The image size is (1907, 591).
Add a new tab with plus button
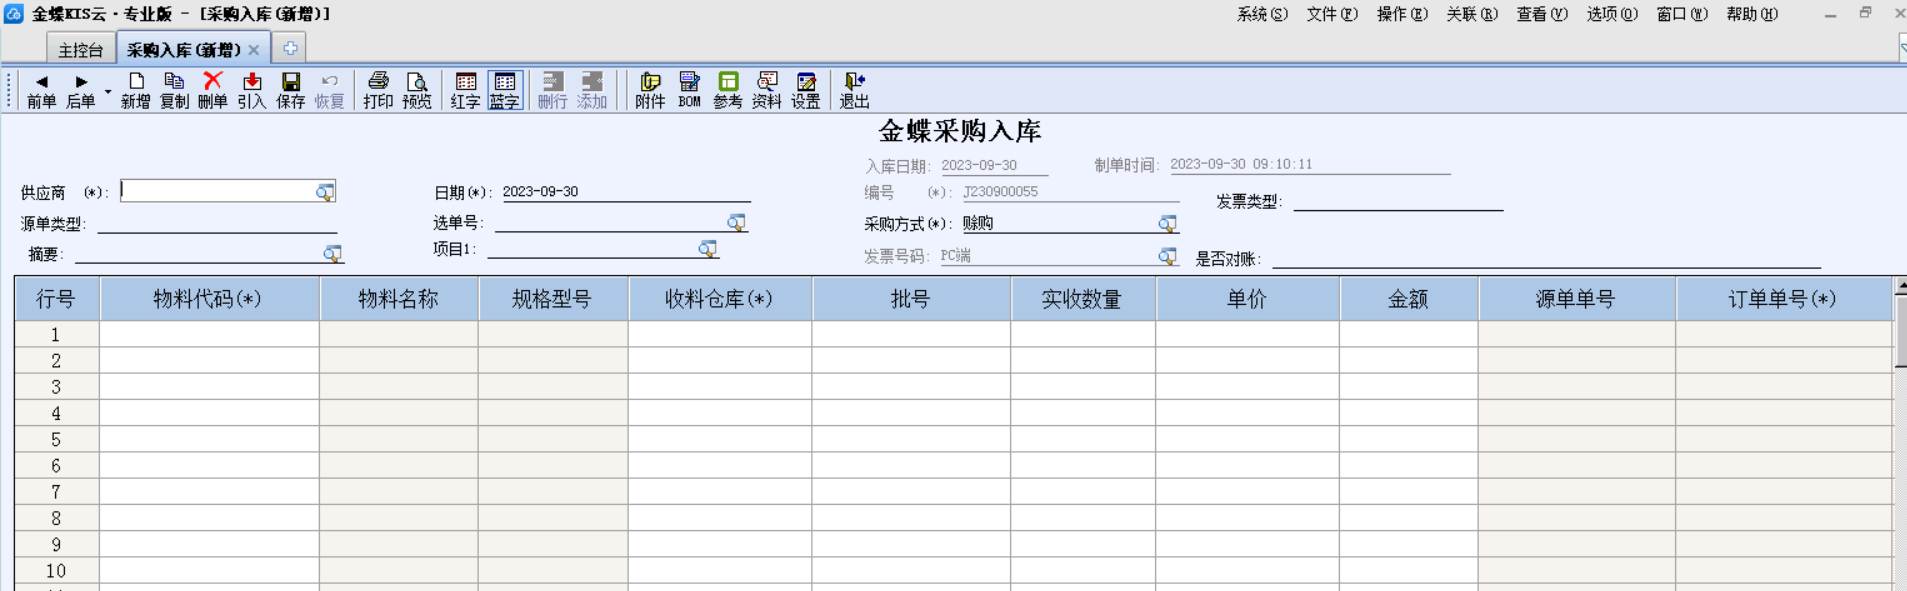290,48
